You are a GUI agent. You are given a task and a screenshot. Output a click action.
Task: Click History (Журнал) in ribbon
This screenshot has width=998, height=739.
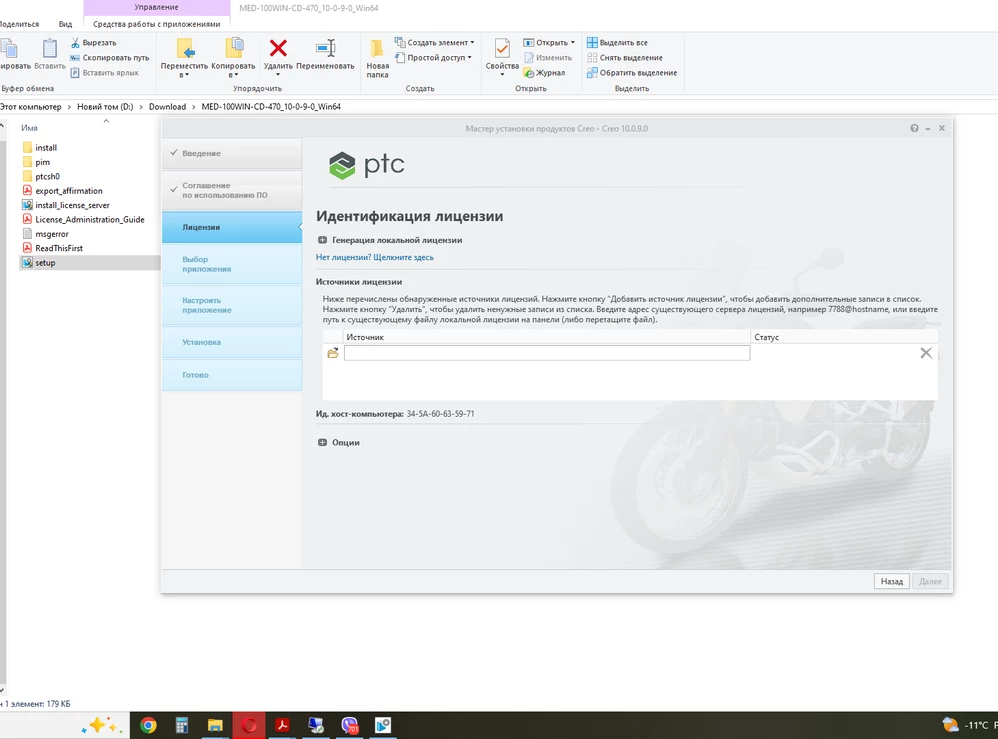544,73
